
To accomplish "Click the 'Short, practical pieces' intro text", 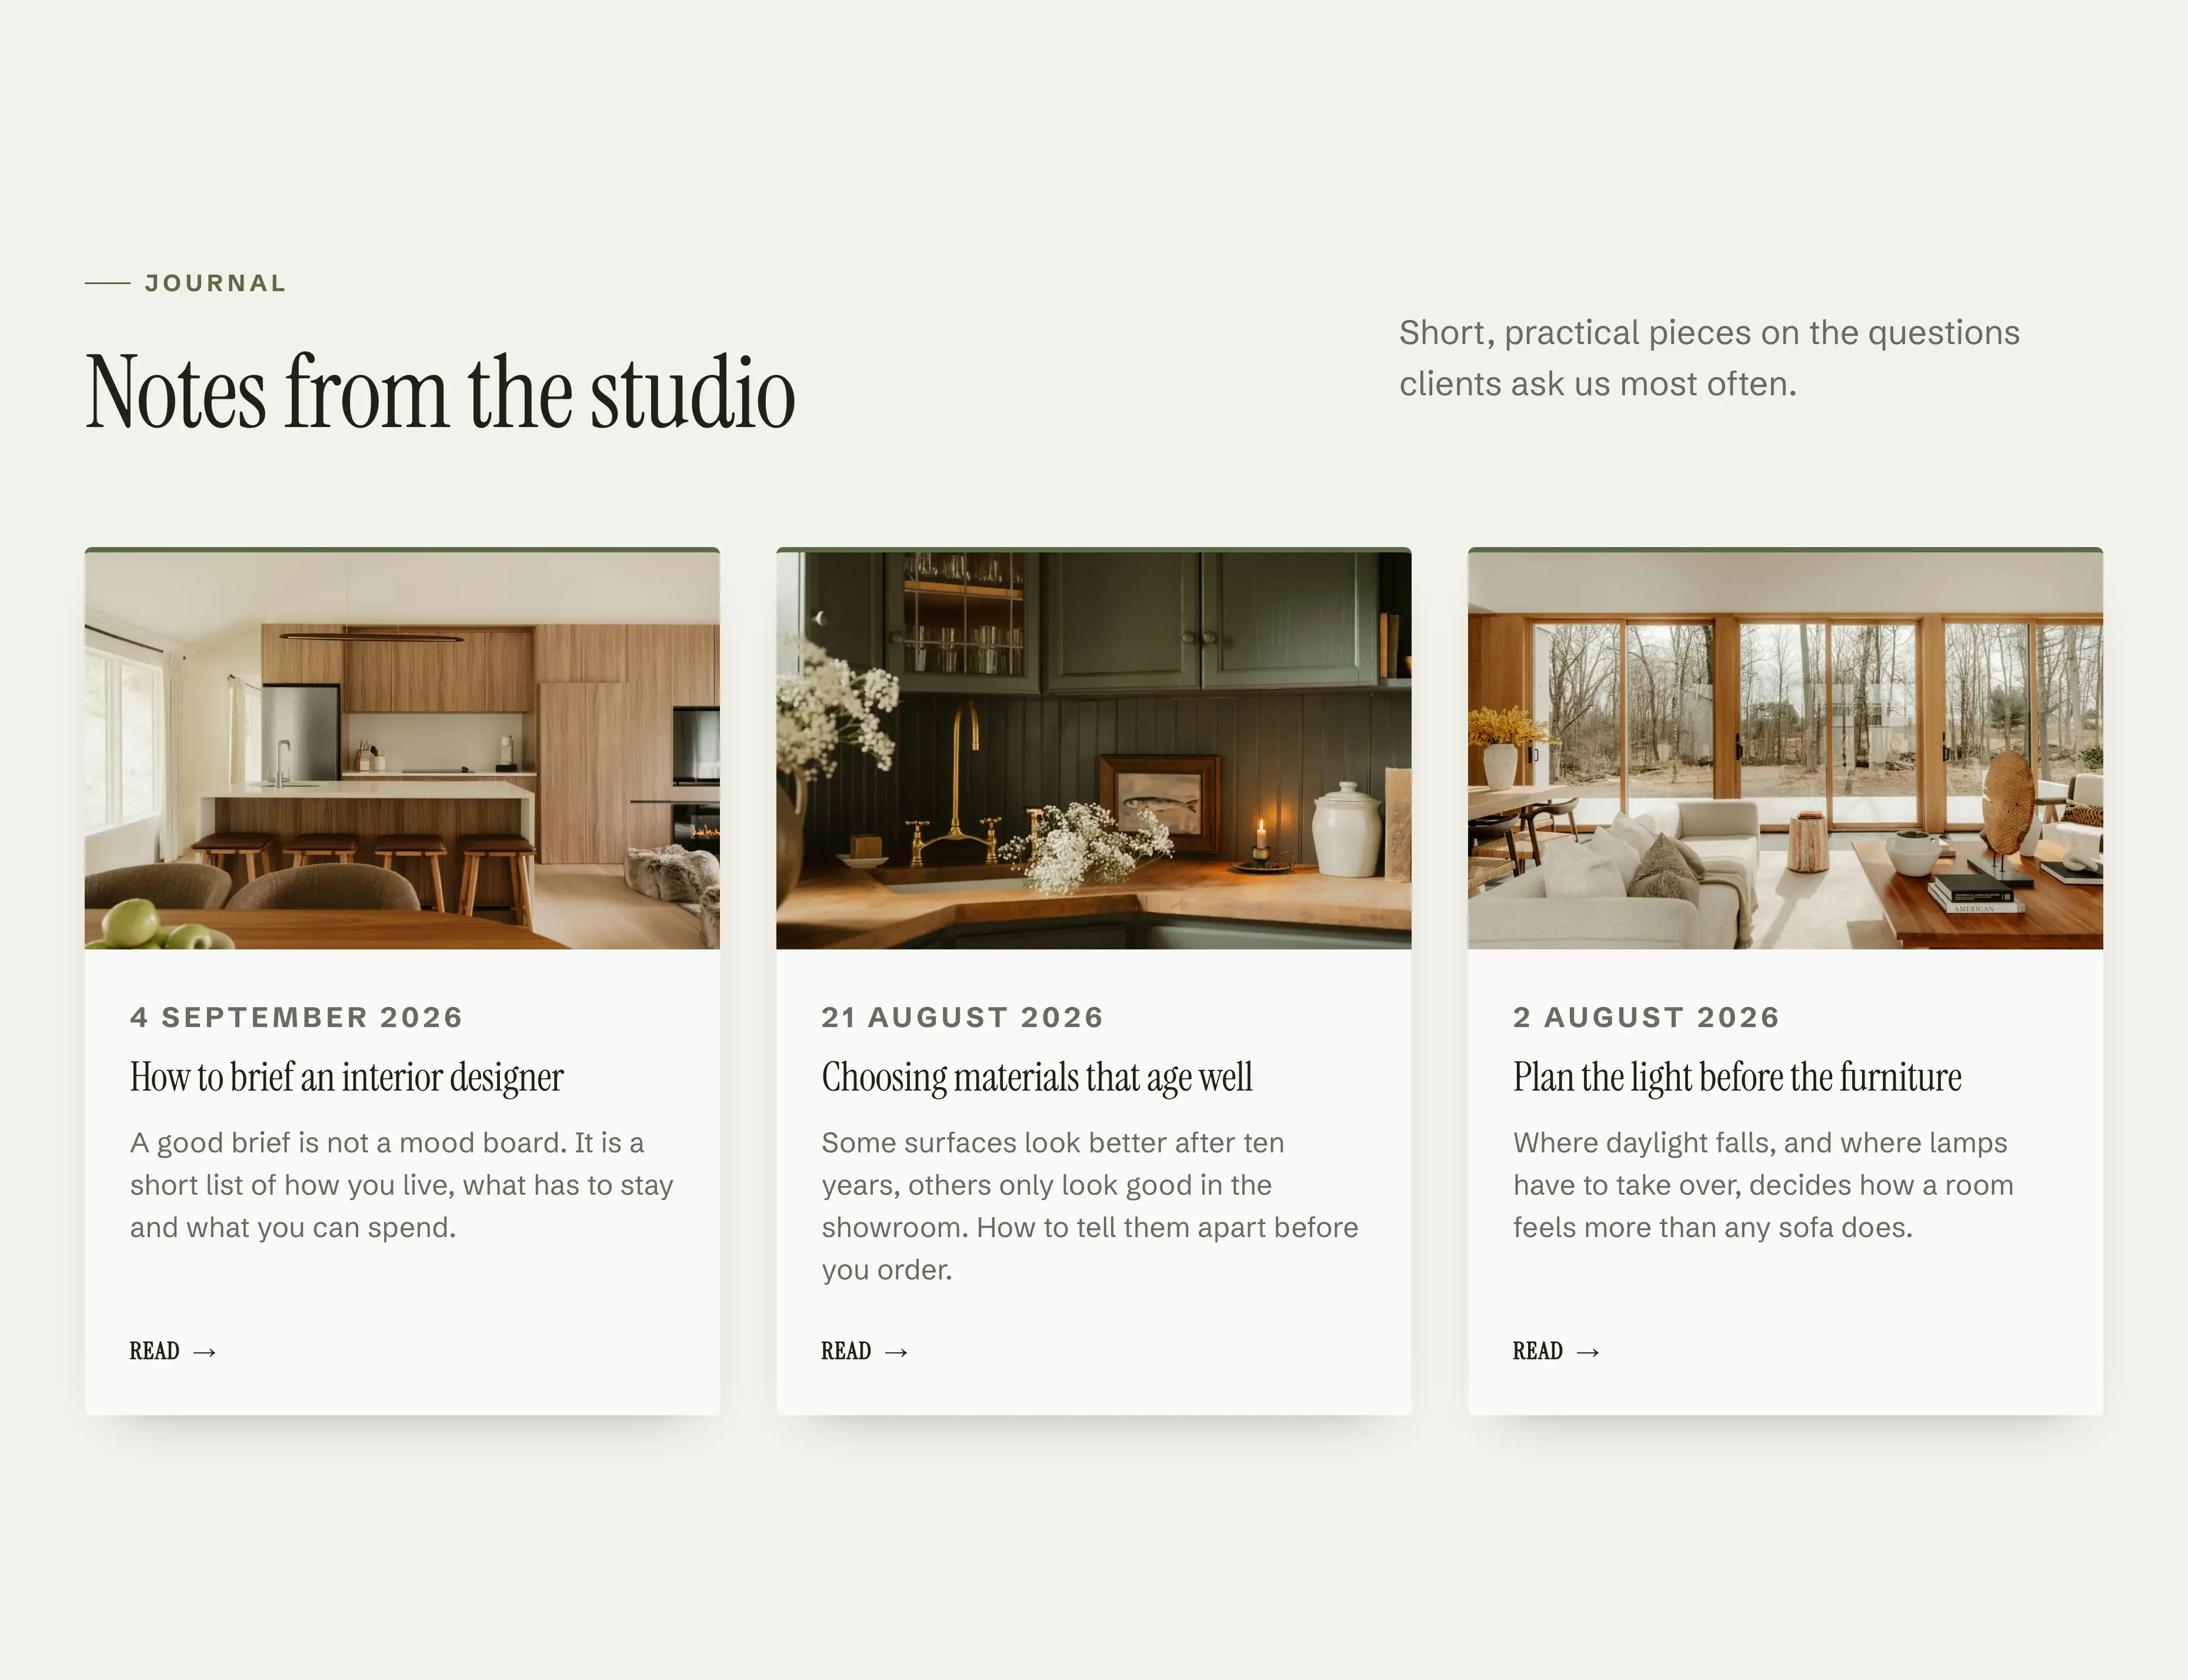I will click(1710, 358).
